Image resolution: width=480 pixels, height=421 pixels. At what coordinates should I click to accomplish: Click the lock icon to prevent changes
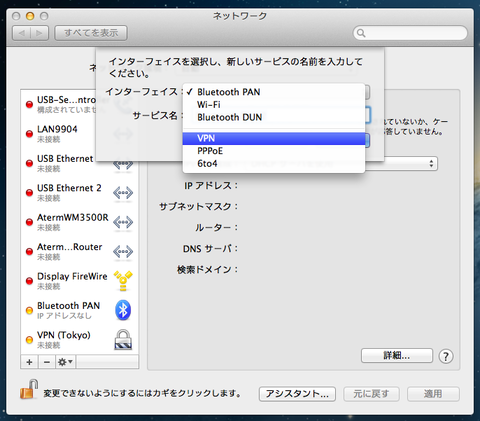(29, 389)
